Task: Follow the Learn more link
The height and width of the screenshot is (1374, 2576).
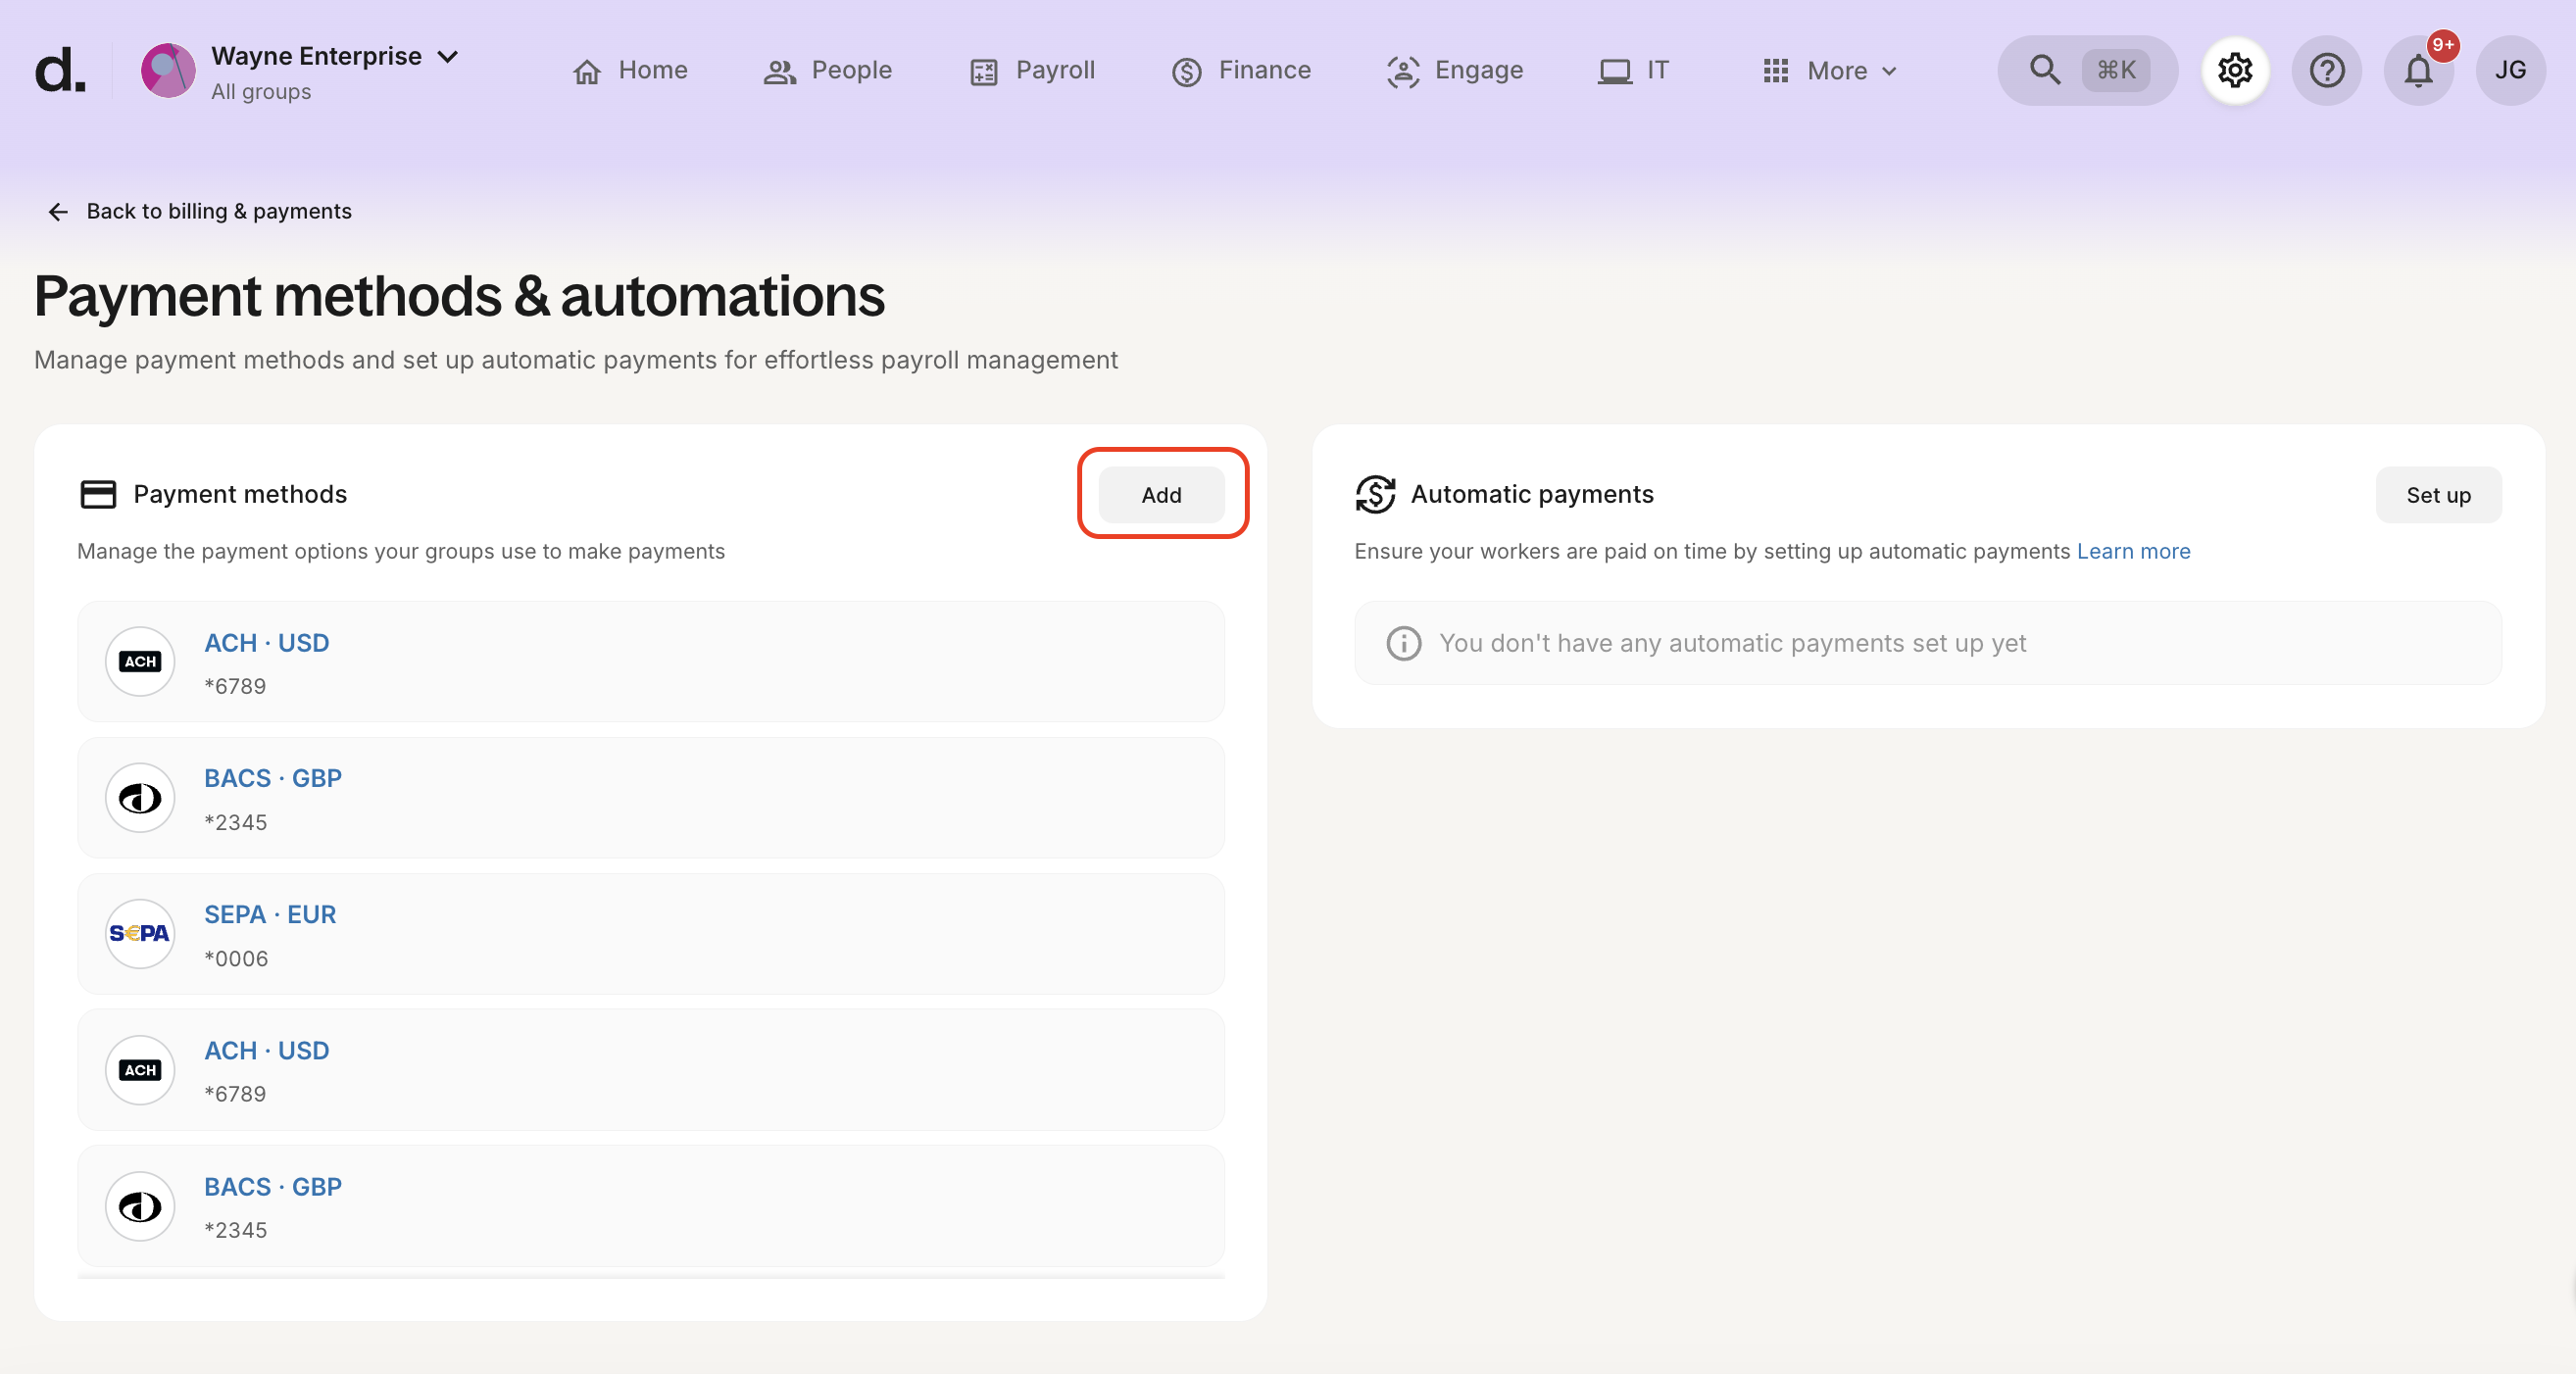Action: [x=2133, y=551]
